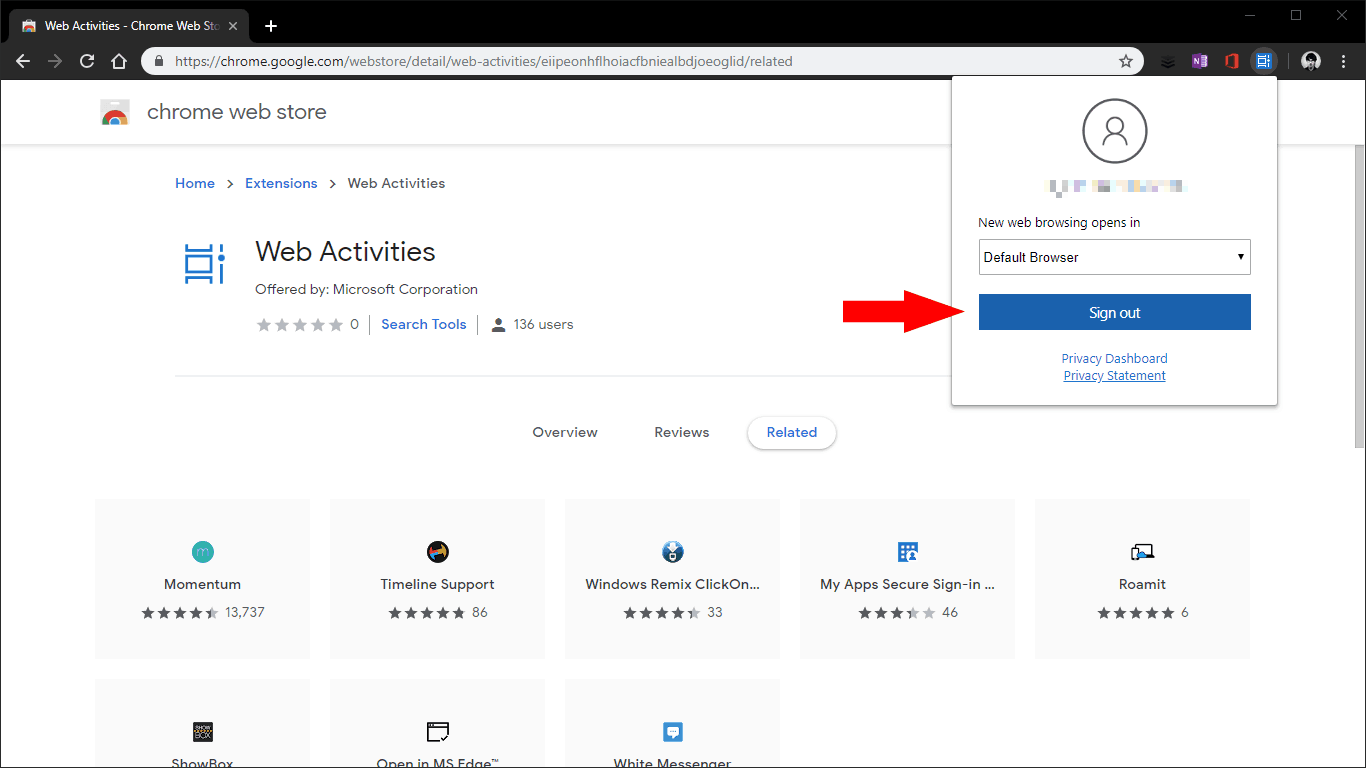
Task: Open the Momentum card title
Action: pyautogui.click(x=203, y=584)
